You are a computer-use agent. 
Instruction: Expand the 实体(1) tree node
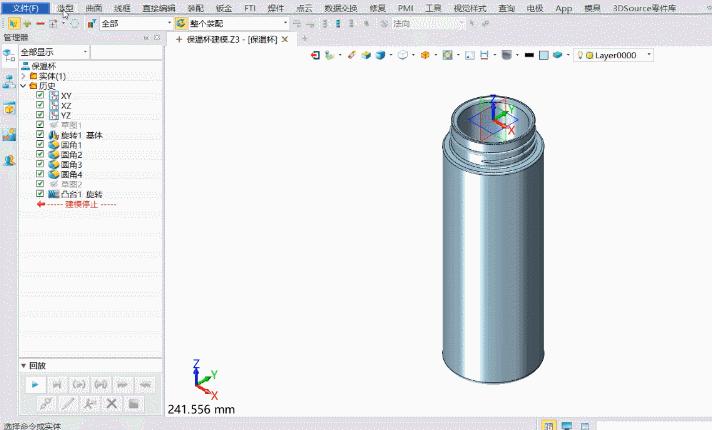(24, 76)
